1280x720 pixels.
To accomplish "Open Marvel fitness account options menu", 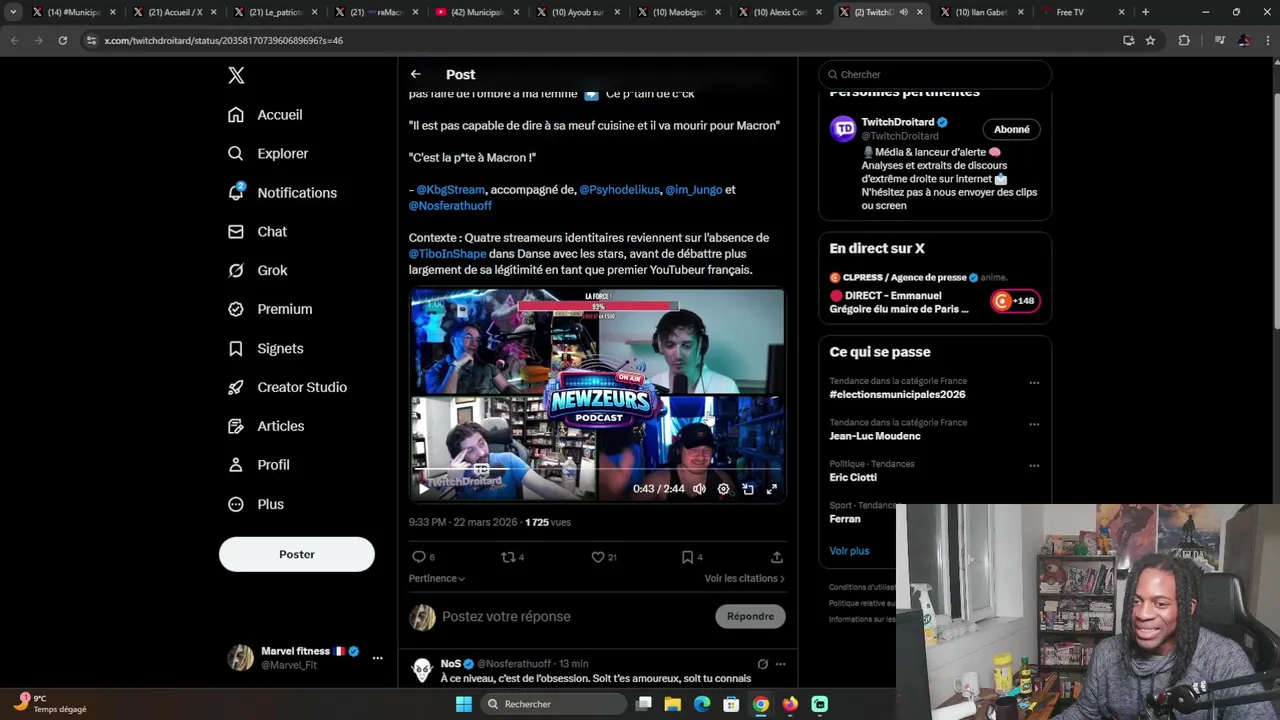I will [377, 658].
